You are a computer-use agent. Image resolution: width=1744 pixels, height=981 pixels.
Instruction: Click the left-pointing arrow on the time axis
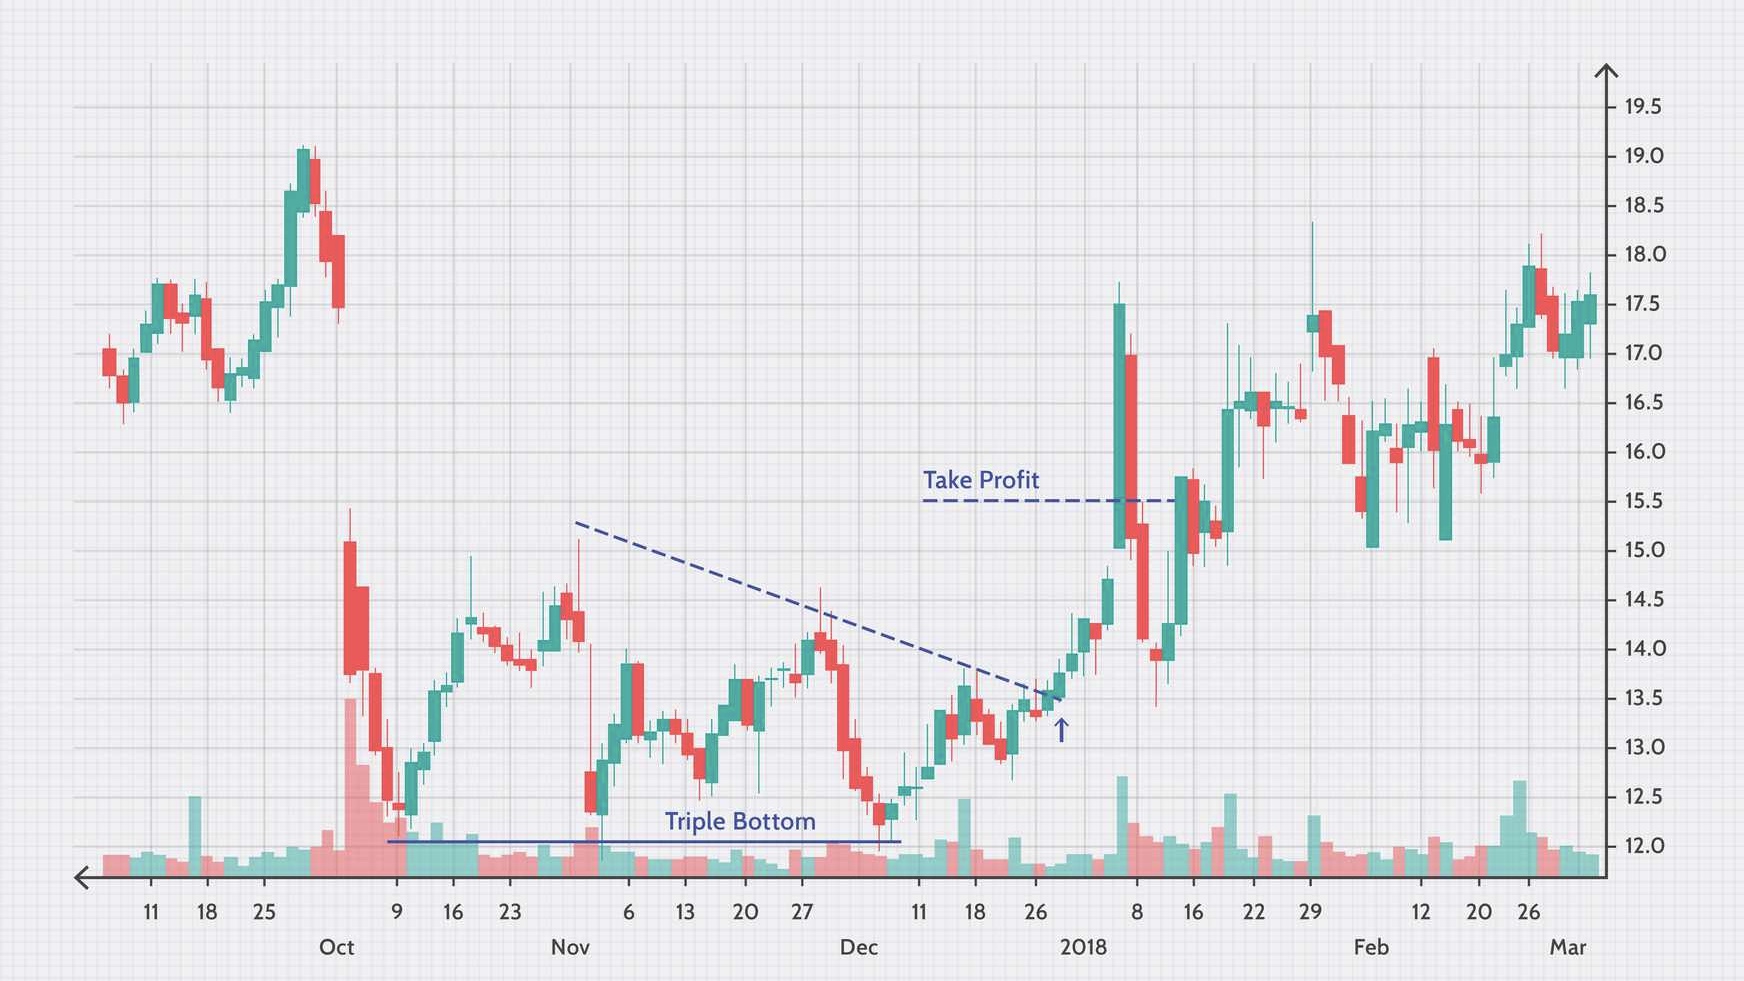84,878
